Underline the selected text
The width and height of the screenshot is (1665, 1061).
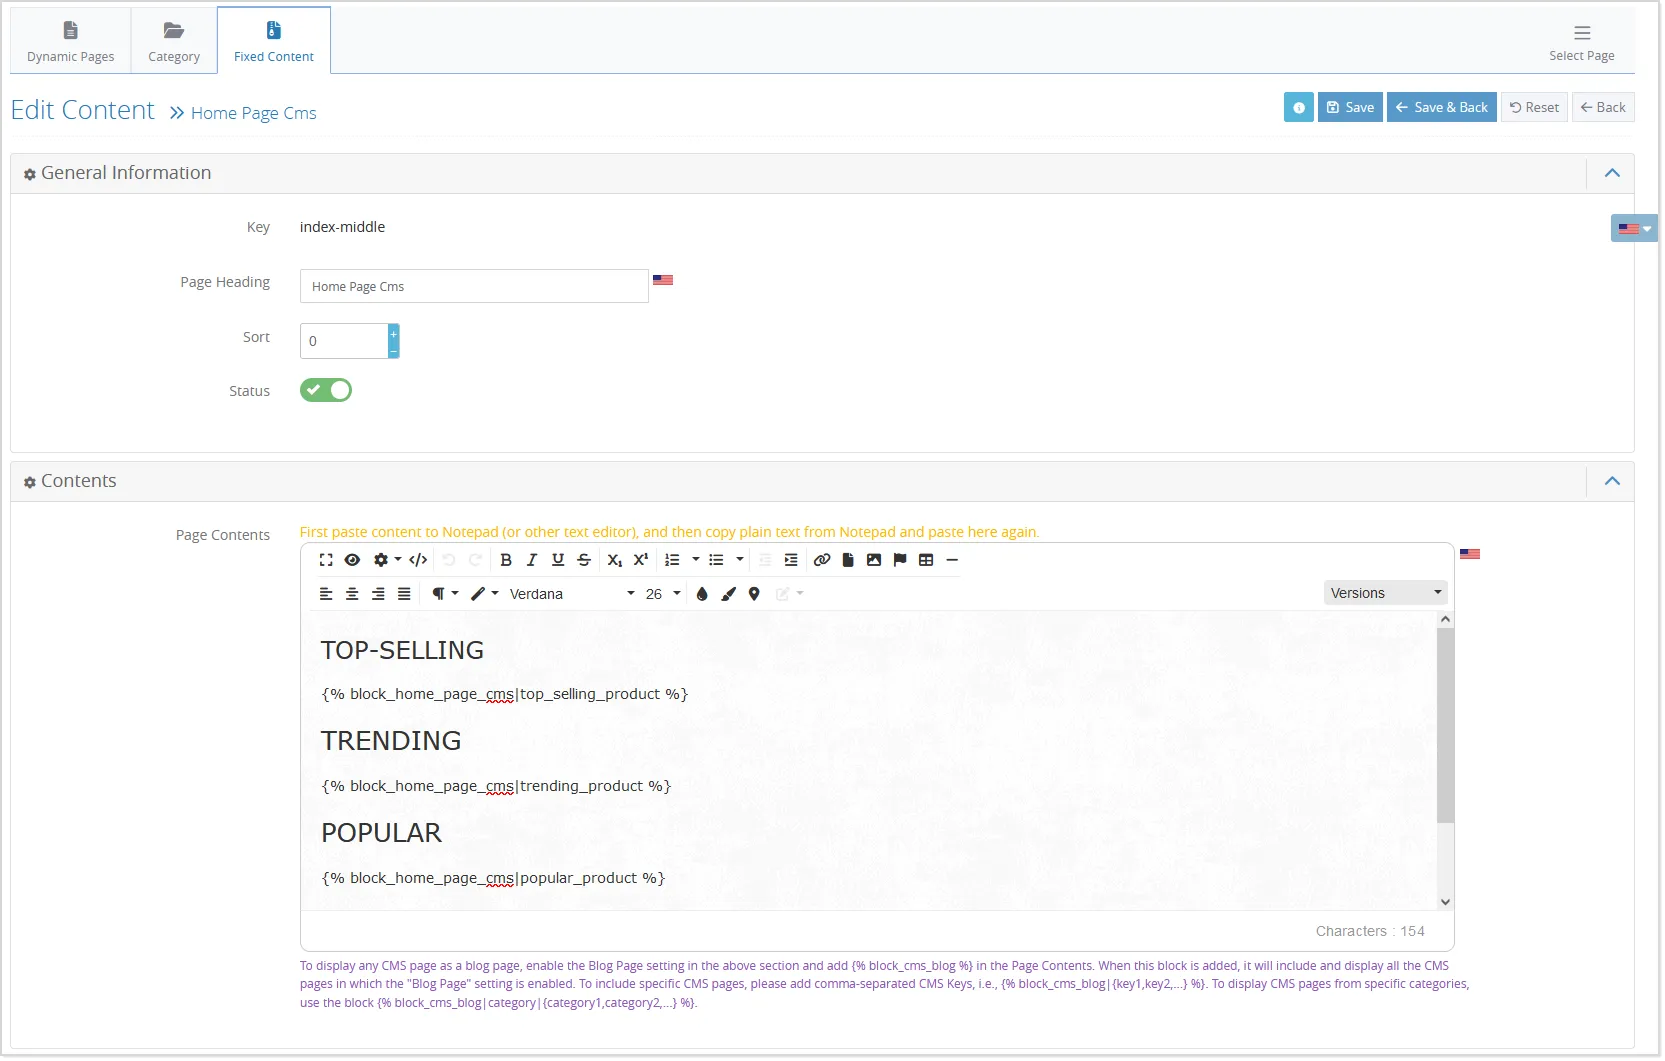(x=558, y=561)
